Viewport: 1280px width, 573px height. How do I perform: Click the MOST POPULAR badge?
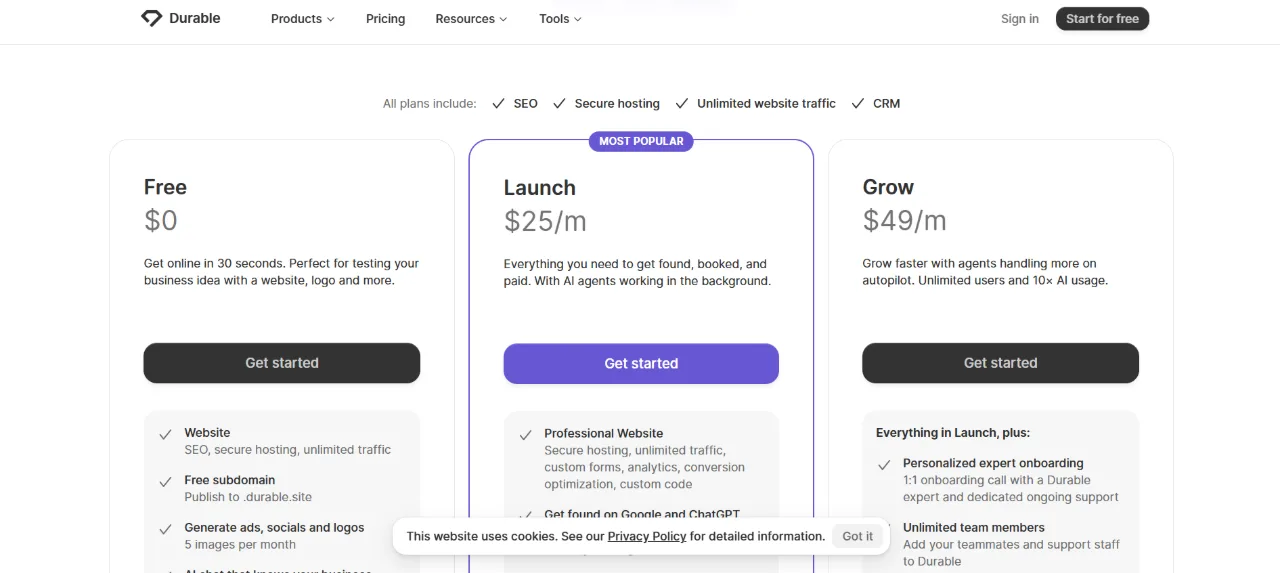click(x=641, y=141)
